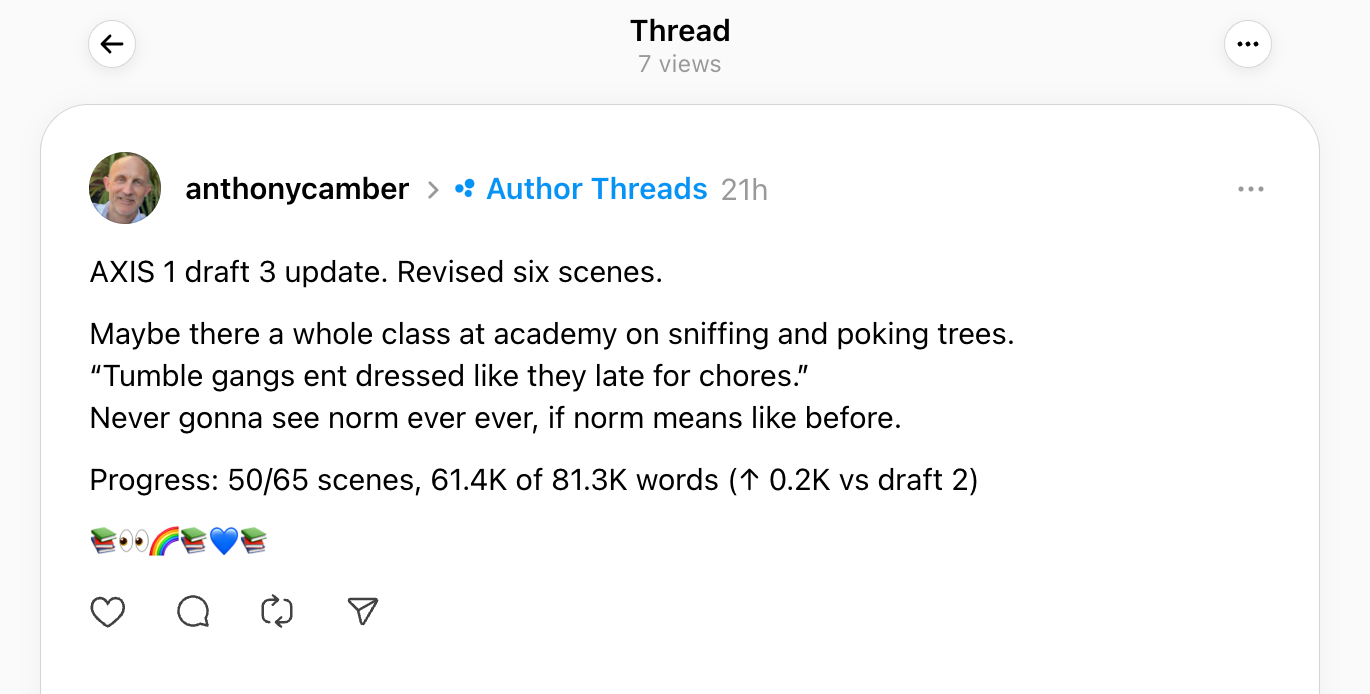Click the rainbow emoji in the post

pyautogui.click(x=163, y=542)
